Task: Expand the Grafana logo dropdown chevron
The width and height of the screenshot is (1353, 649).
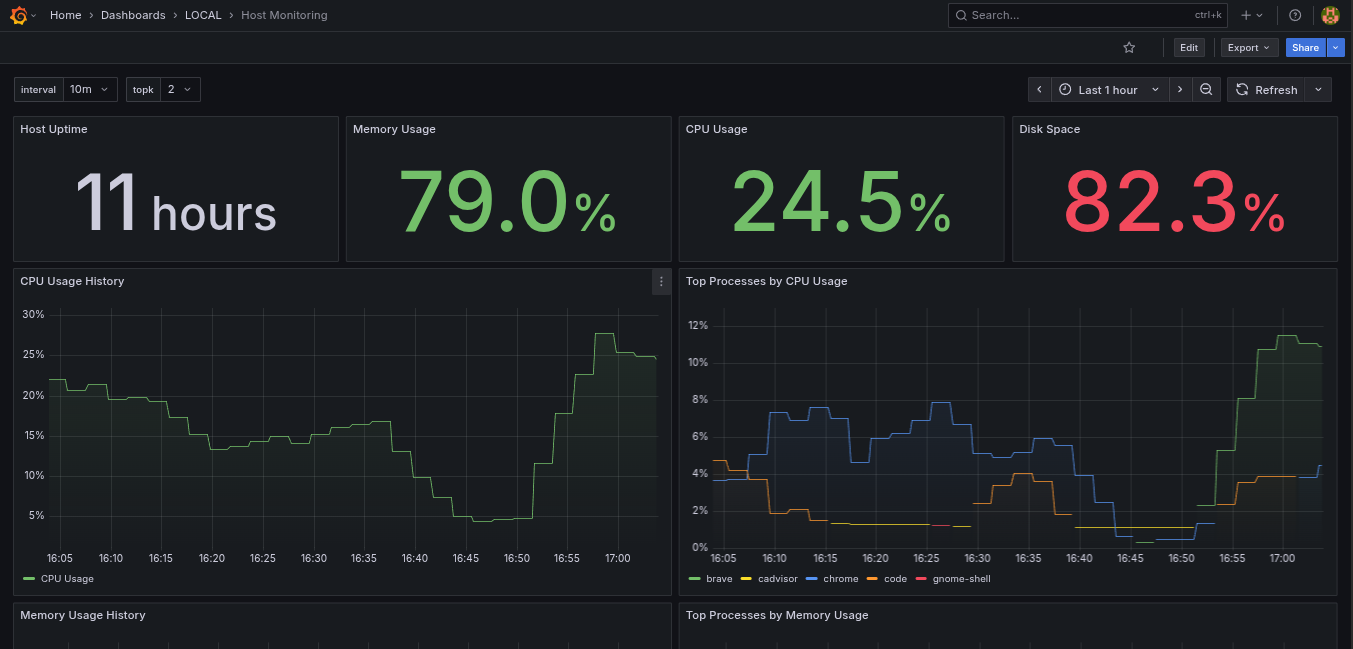Action: tap(33, 16)
